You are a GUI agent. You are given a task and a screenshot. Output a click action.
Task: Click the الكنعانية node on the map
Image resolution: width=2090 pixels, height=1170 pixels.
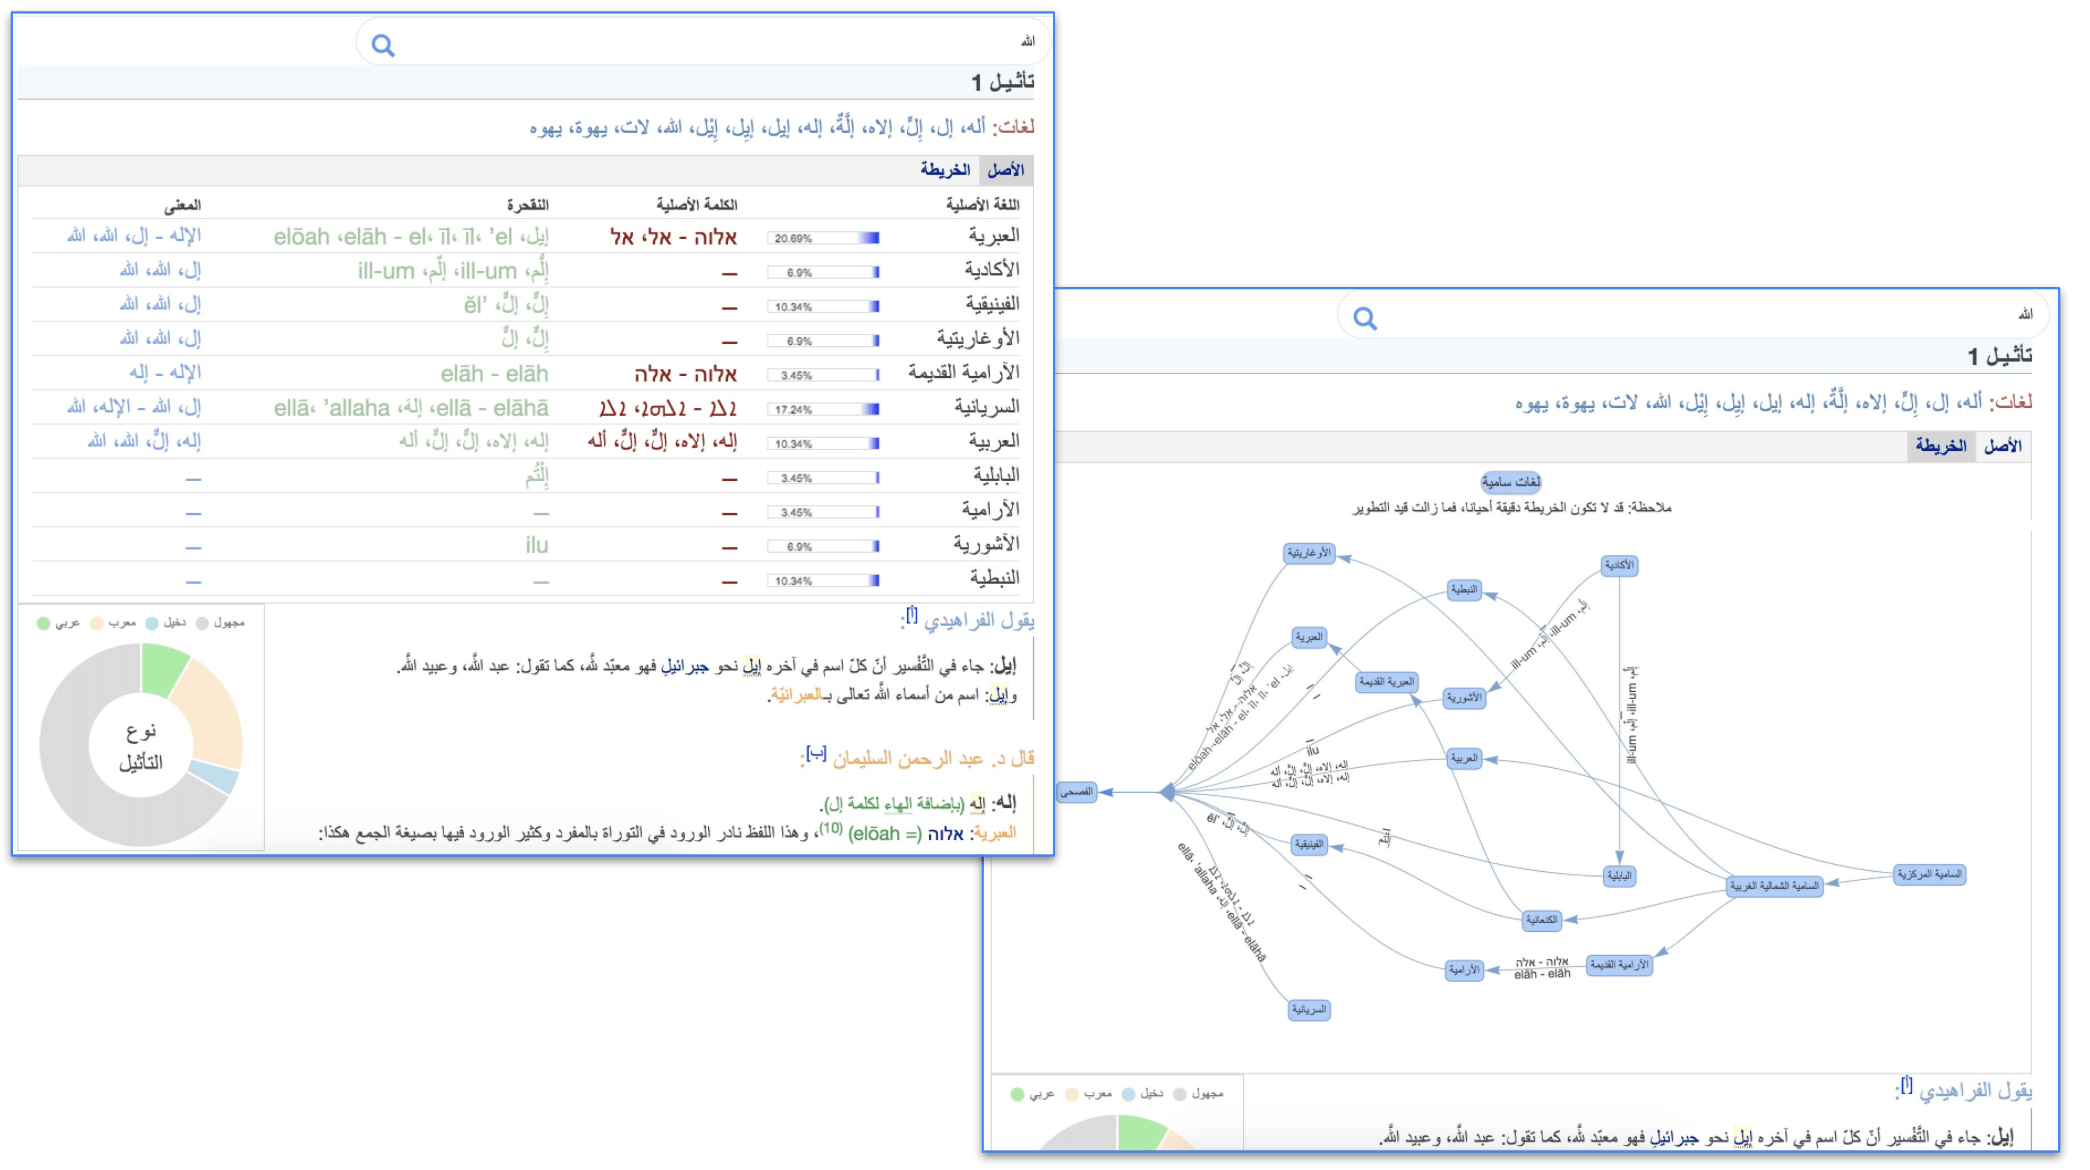(x=1541, y=920)
